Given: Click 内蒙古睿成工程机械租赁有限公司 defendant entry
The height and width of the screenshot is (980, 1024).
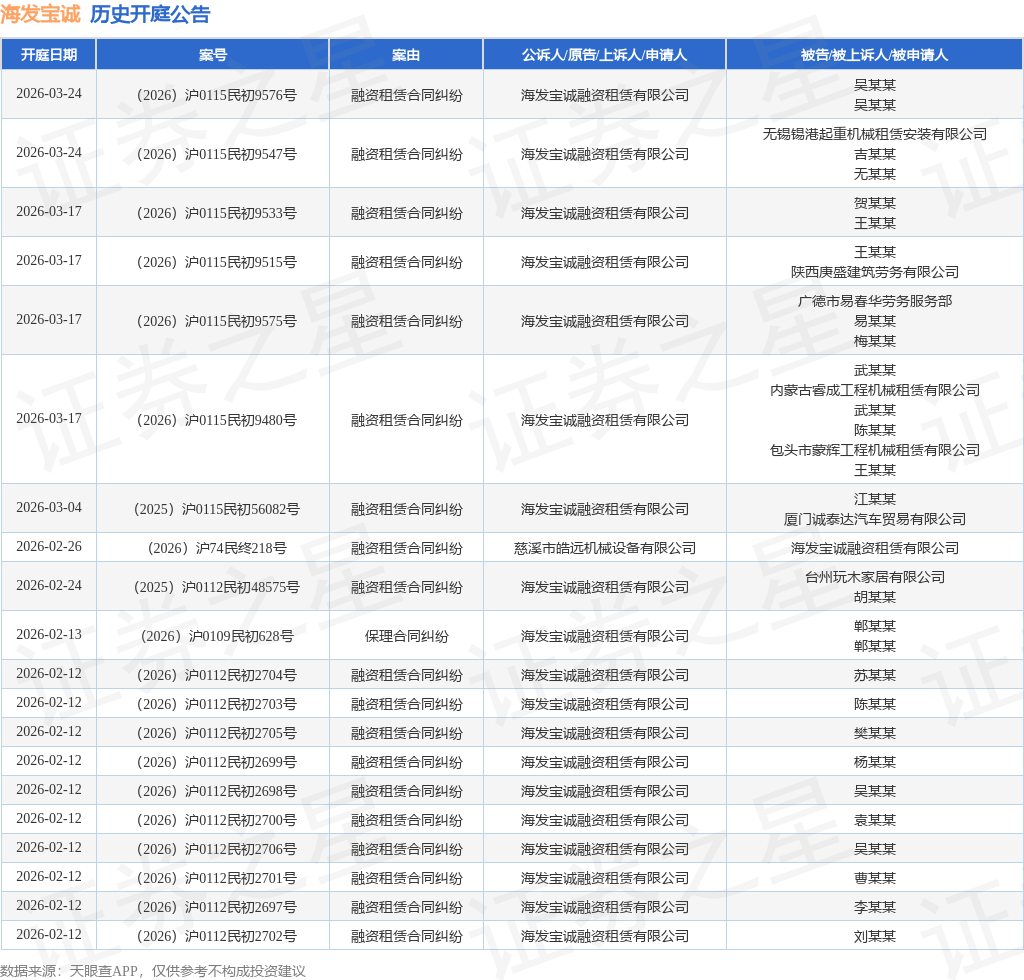Looking at the screenshot, I should click(874, 390).
